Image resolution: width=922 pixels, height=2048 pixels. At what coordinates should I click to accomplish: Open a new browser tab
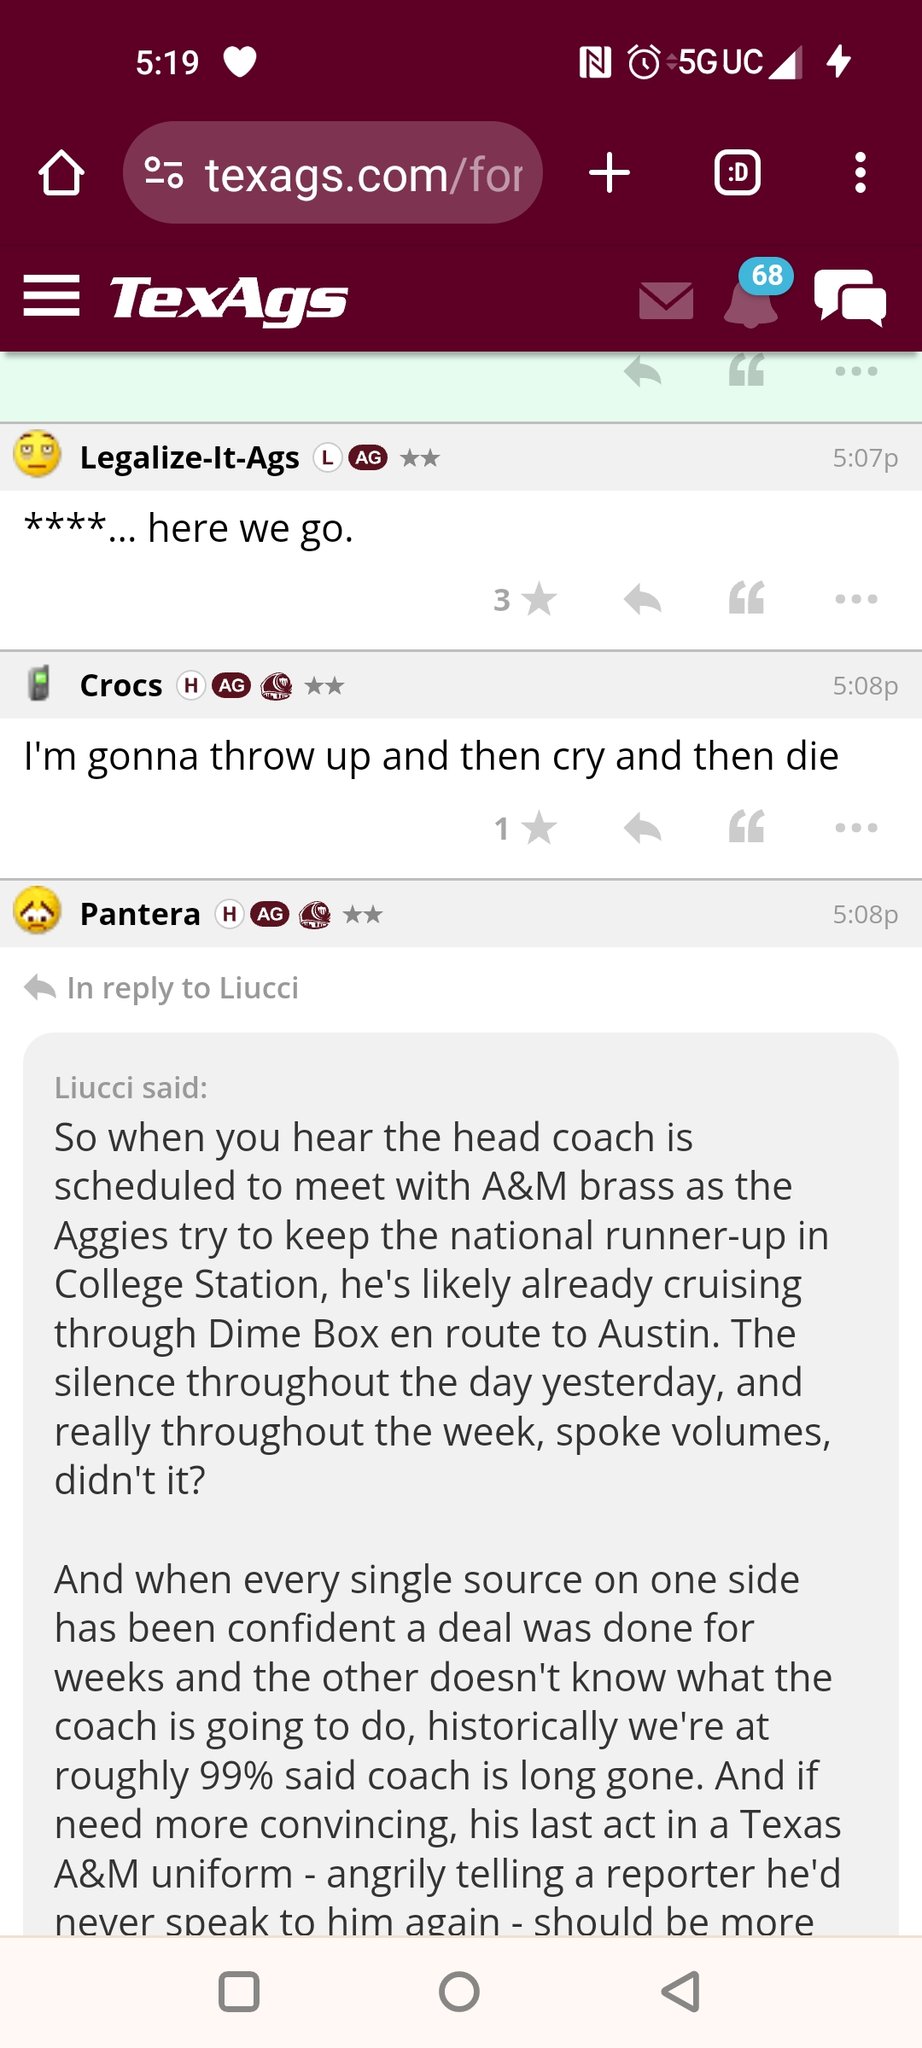point(609,174)
